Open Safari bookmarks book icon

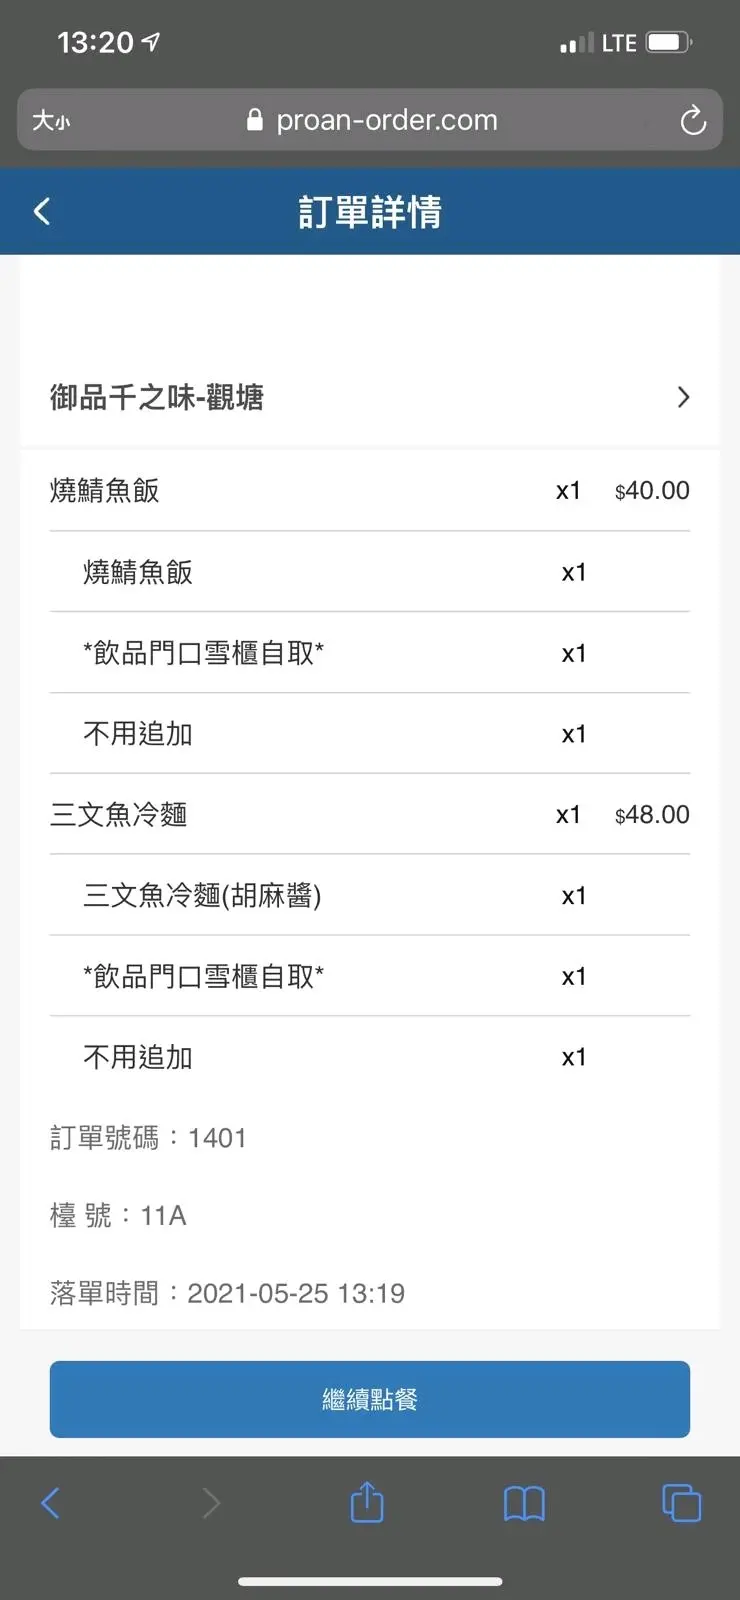524,1503
